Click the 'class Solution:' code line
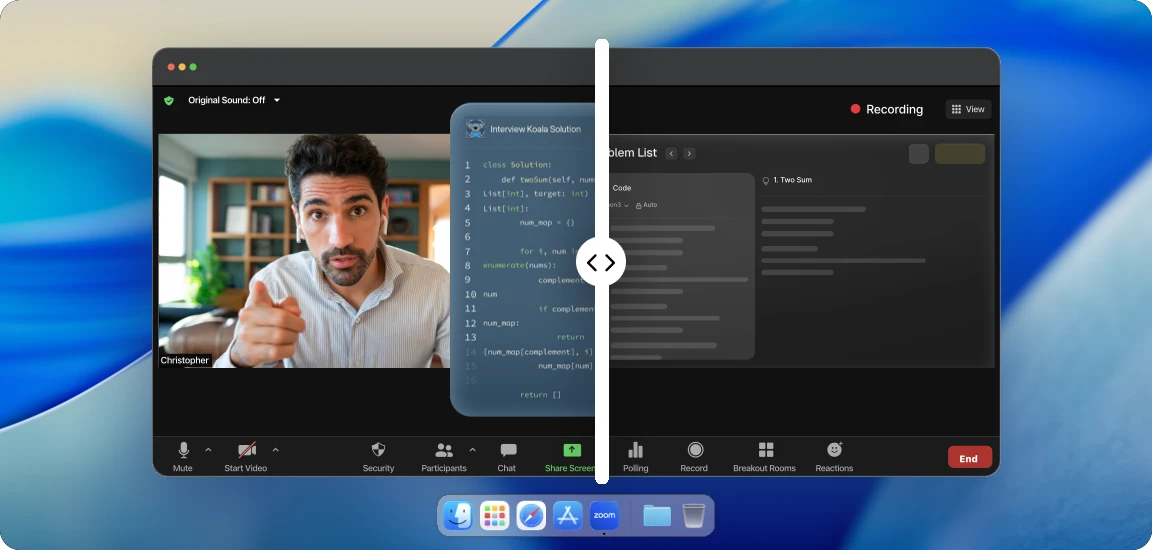 (x=517, y=164)
